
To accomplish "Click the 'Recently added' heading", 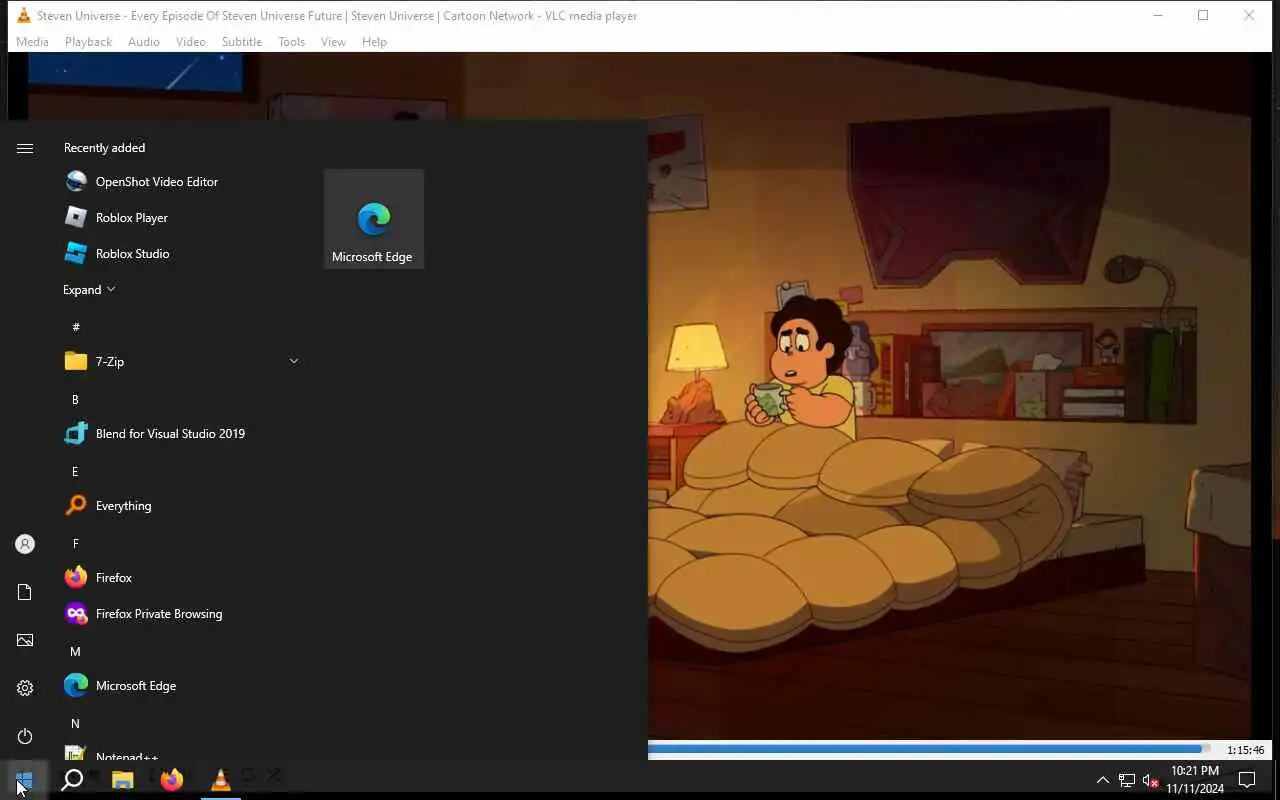I will 104,148.
